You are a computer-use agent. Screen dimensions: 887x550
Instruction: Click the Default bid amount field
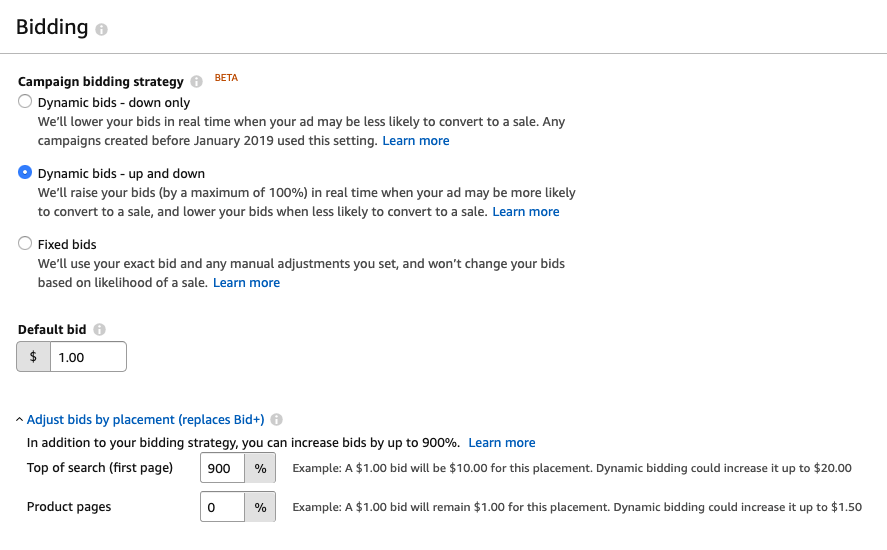88,357
